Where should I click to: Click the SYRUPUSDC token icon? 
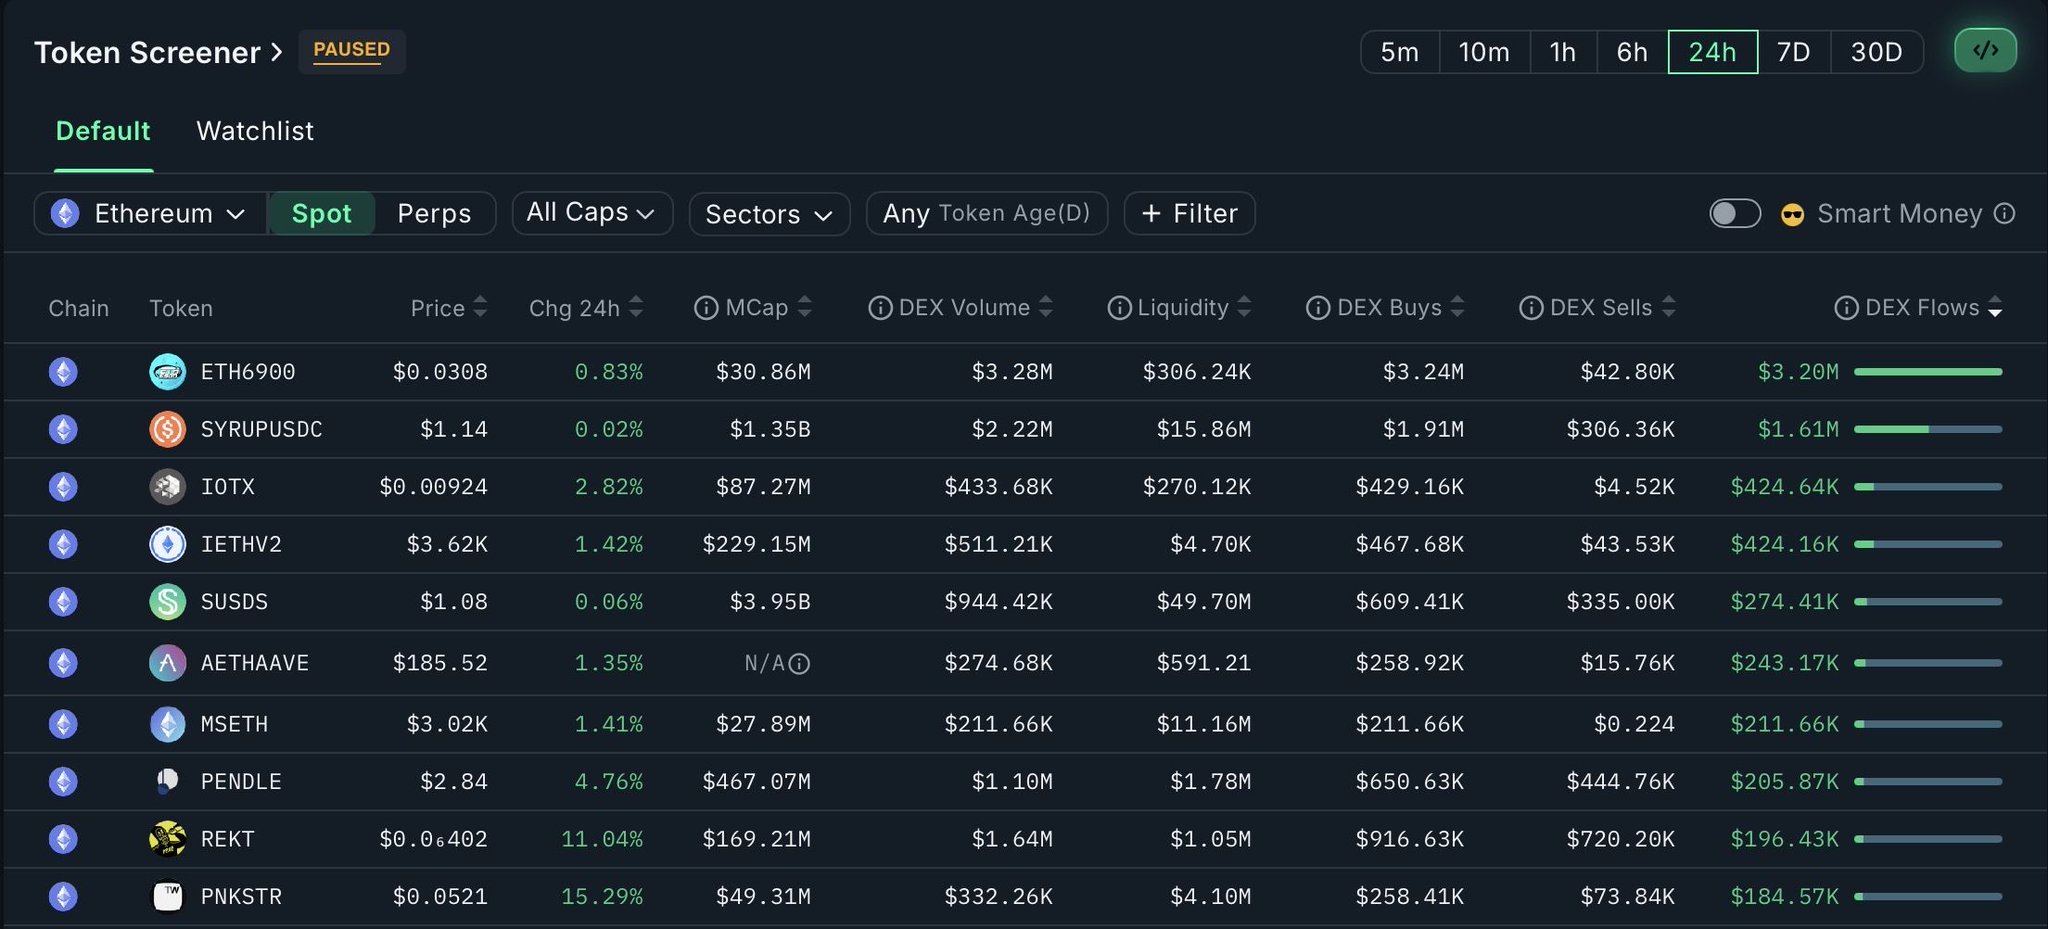click(x=167, y=429)
